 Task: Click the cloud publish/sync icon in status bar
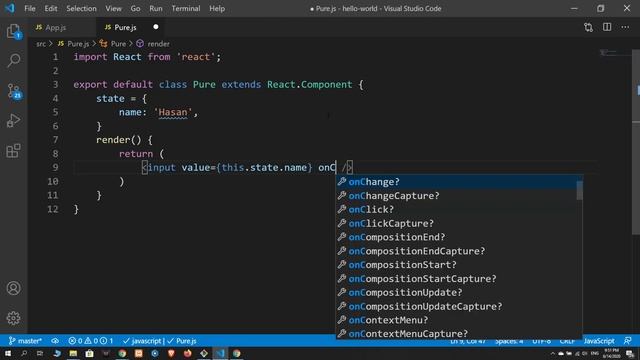(55, 341)
